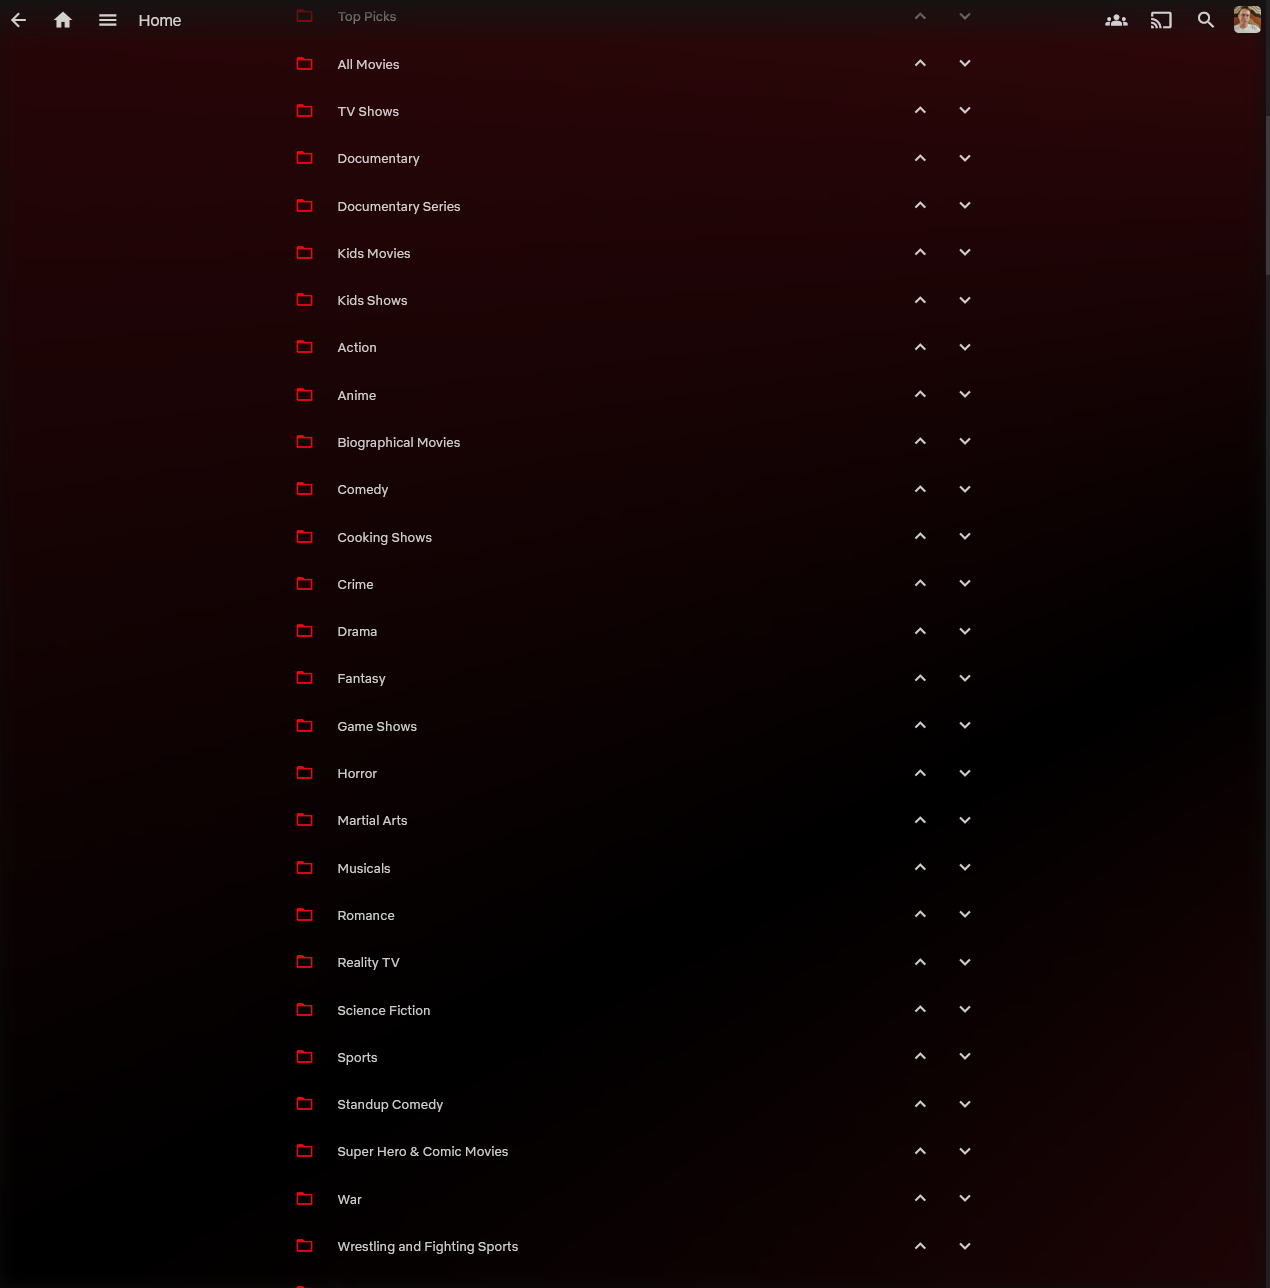Move Science Fiction up one position
This screenshot has width=1270, height=1288.
[920, 1010]
